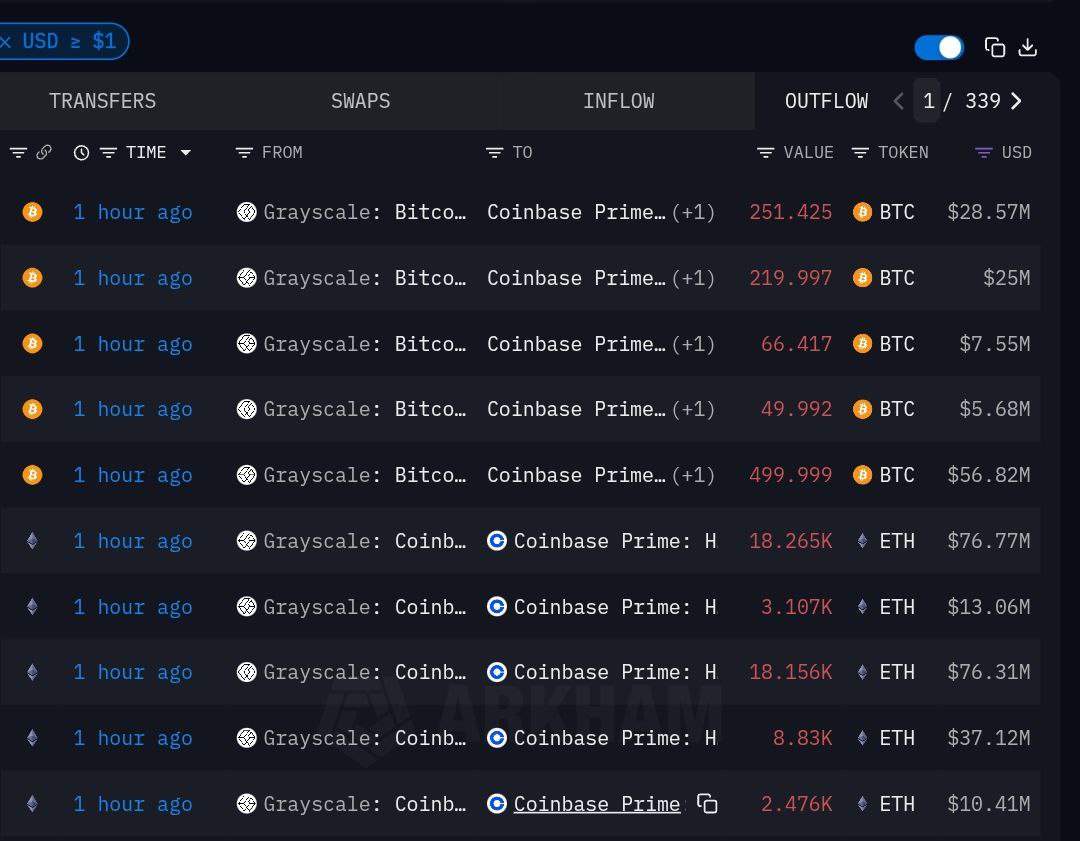Open '1 hour ago' link in $76.77M row
This screenshot has height=841, width=1080.
point(133,541)
